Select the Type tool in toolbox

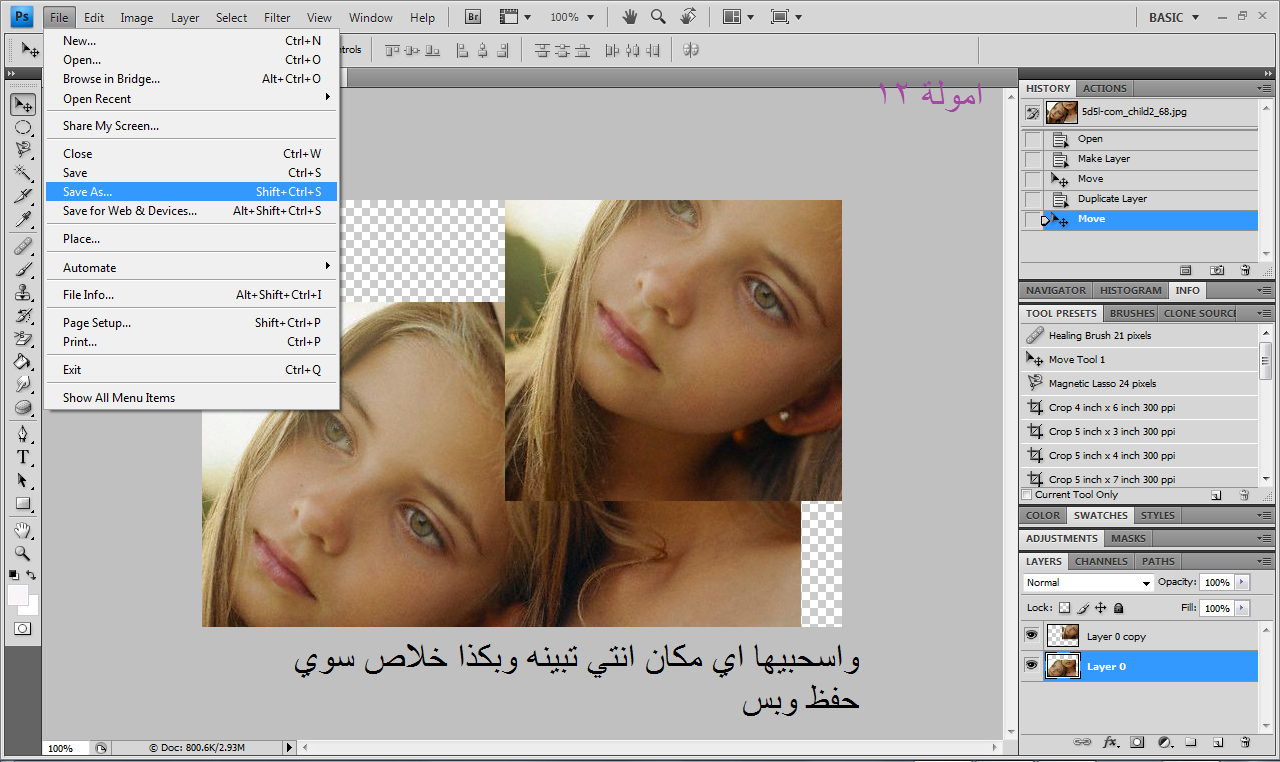(x=22, y=457)
